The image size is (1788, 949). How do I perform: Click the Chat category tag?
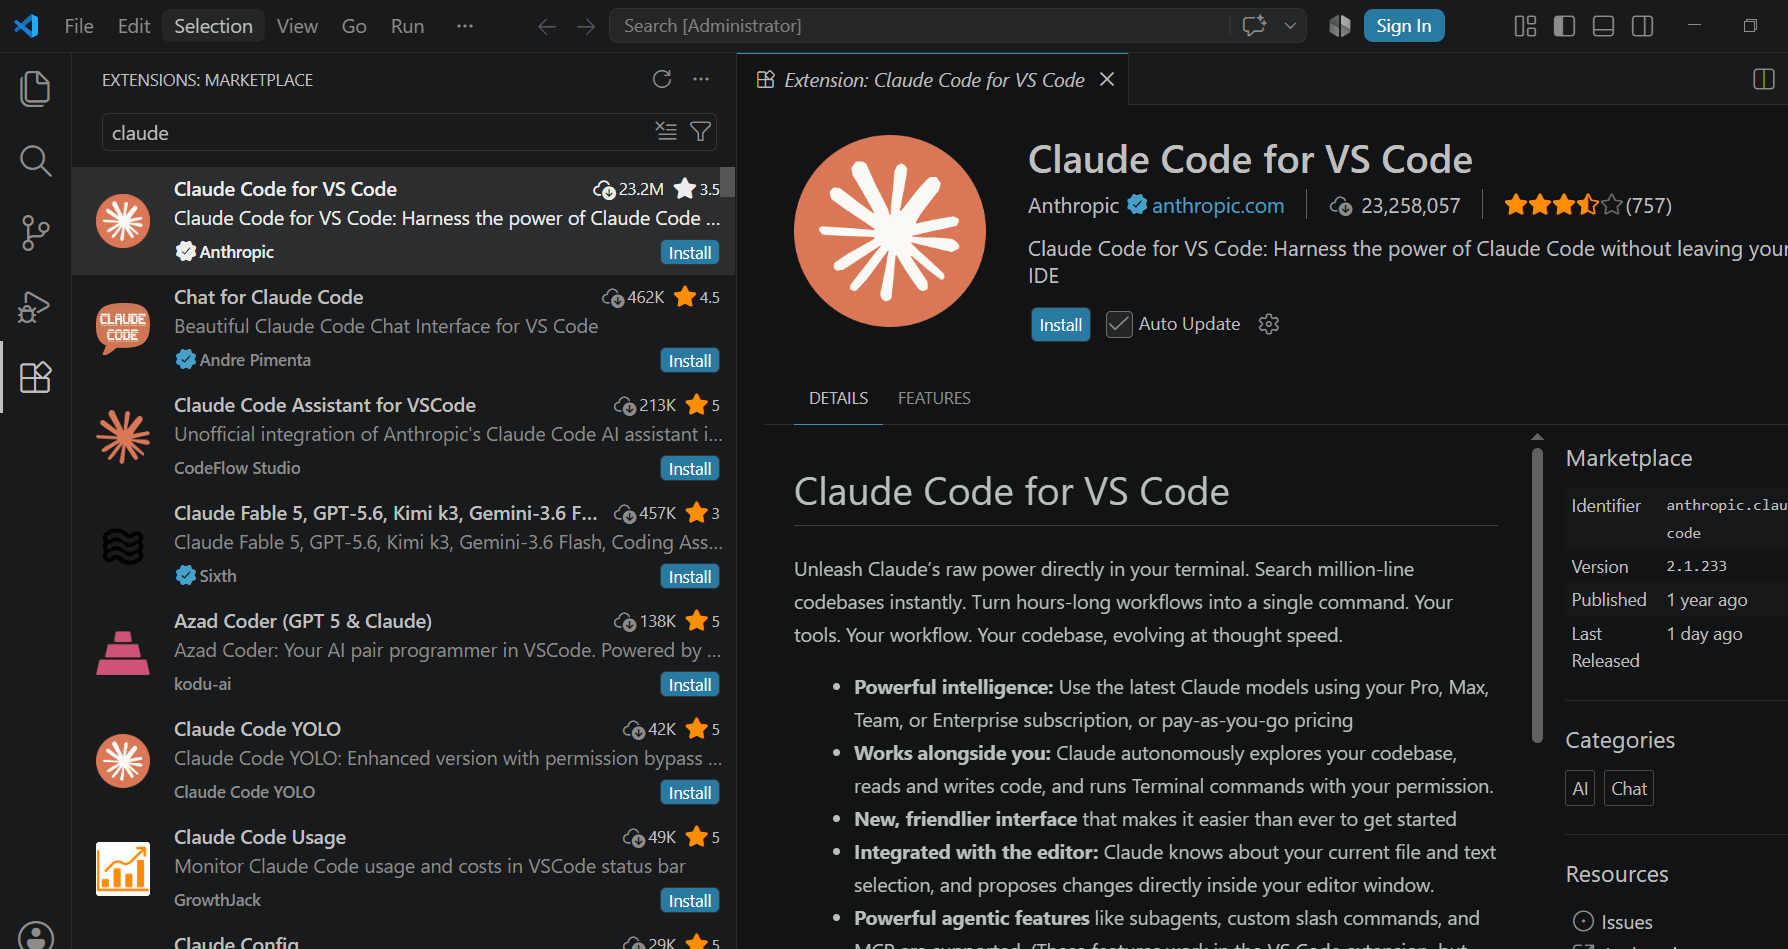[1629, 788]
